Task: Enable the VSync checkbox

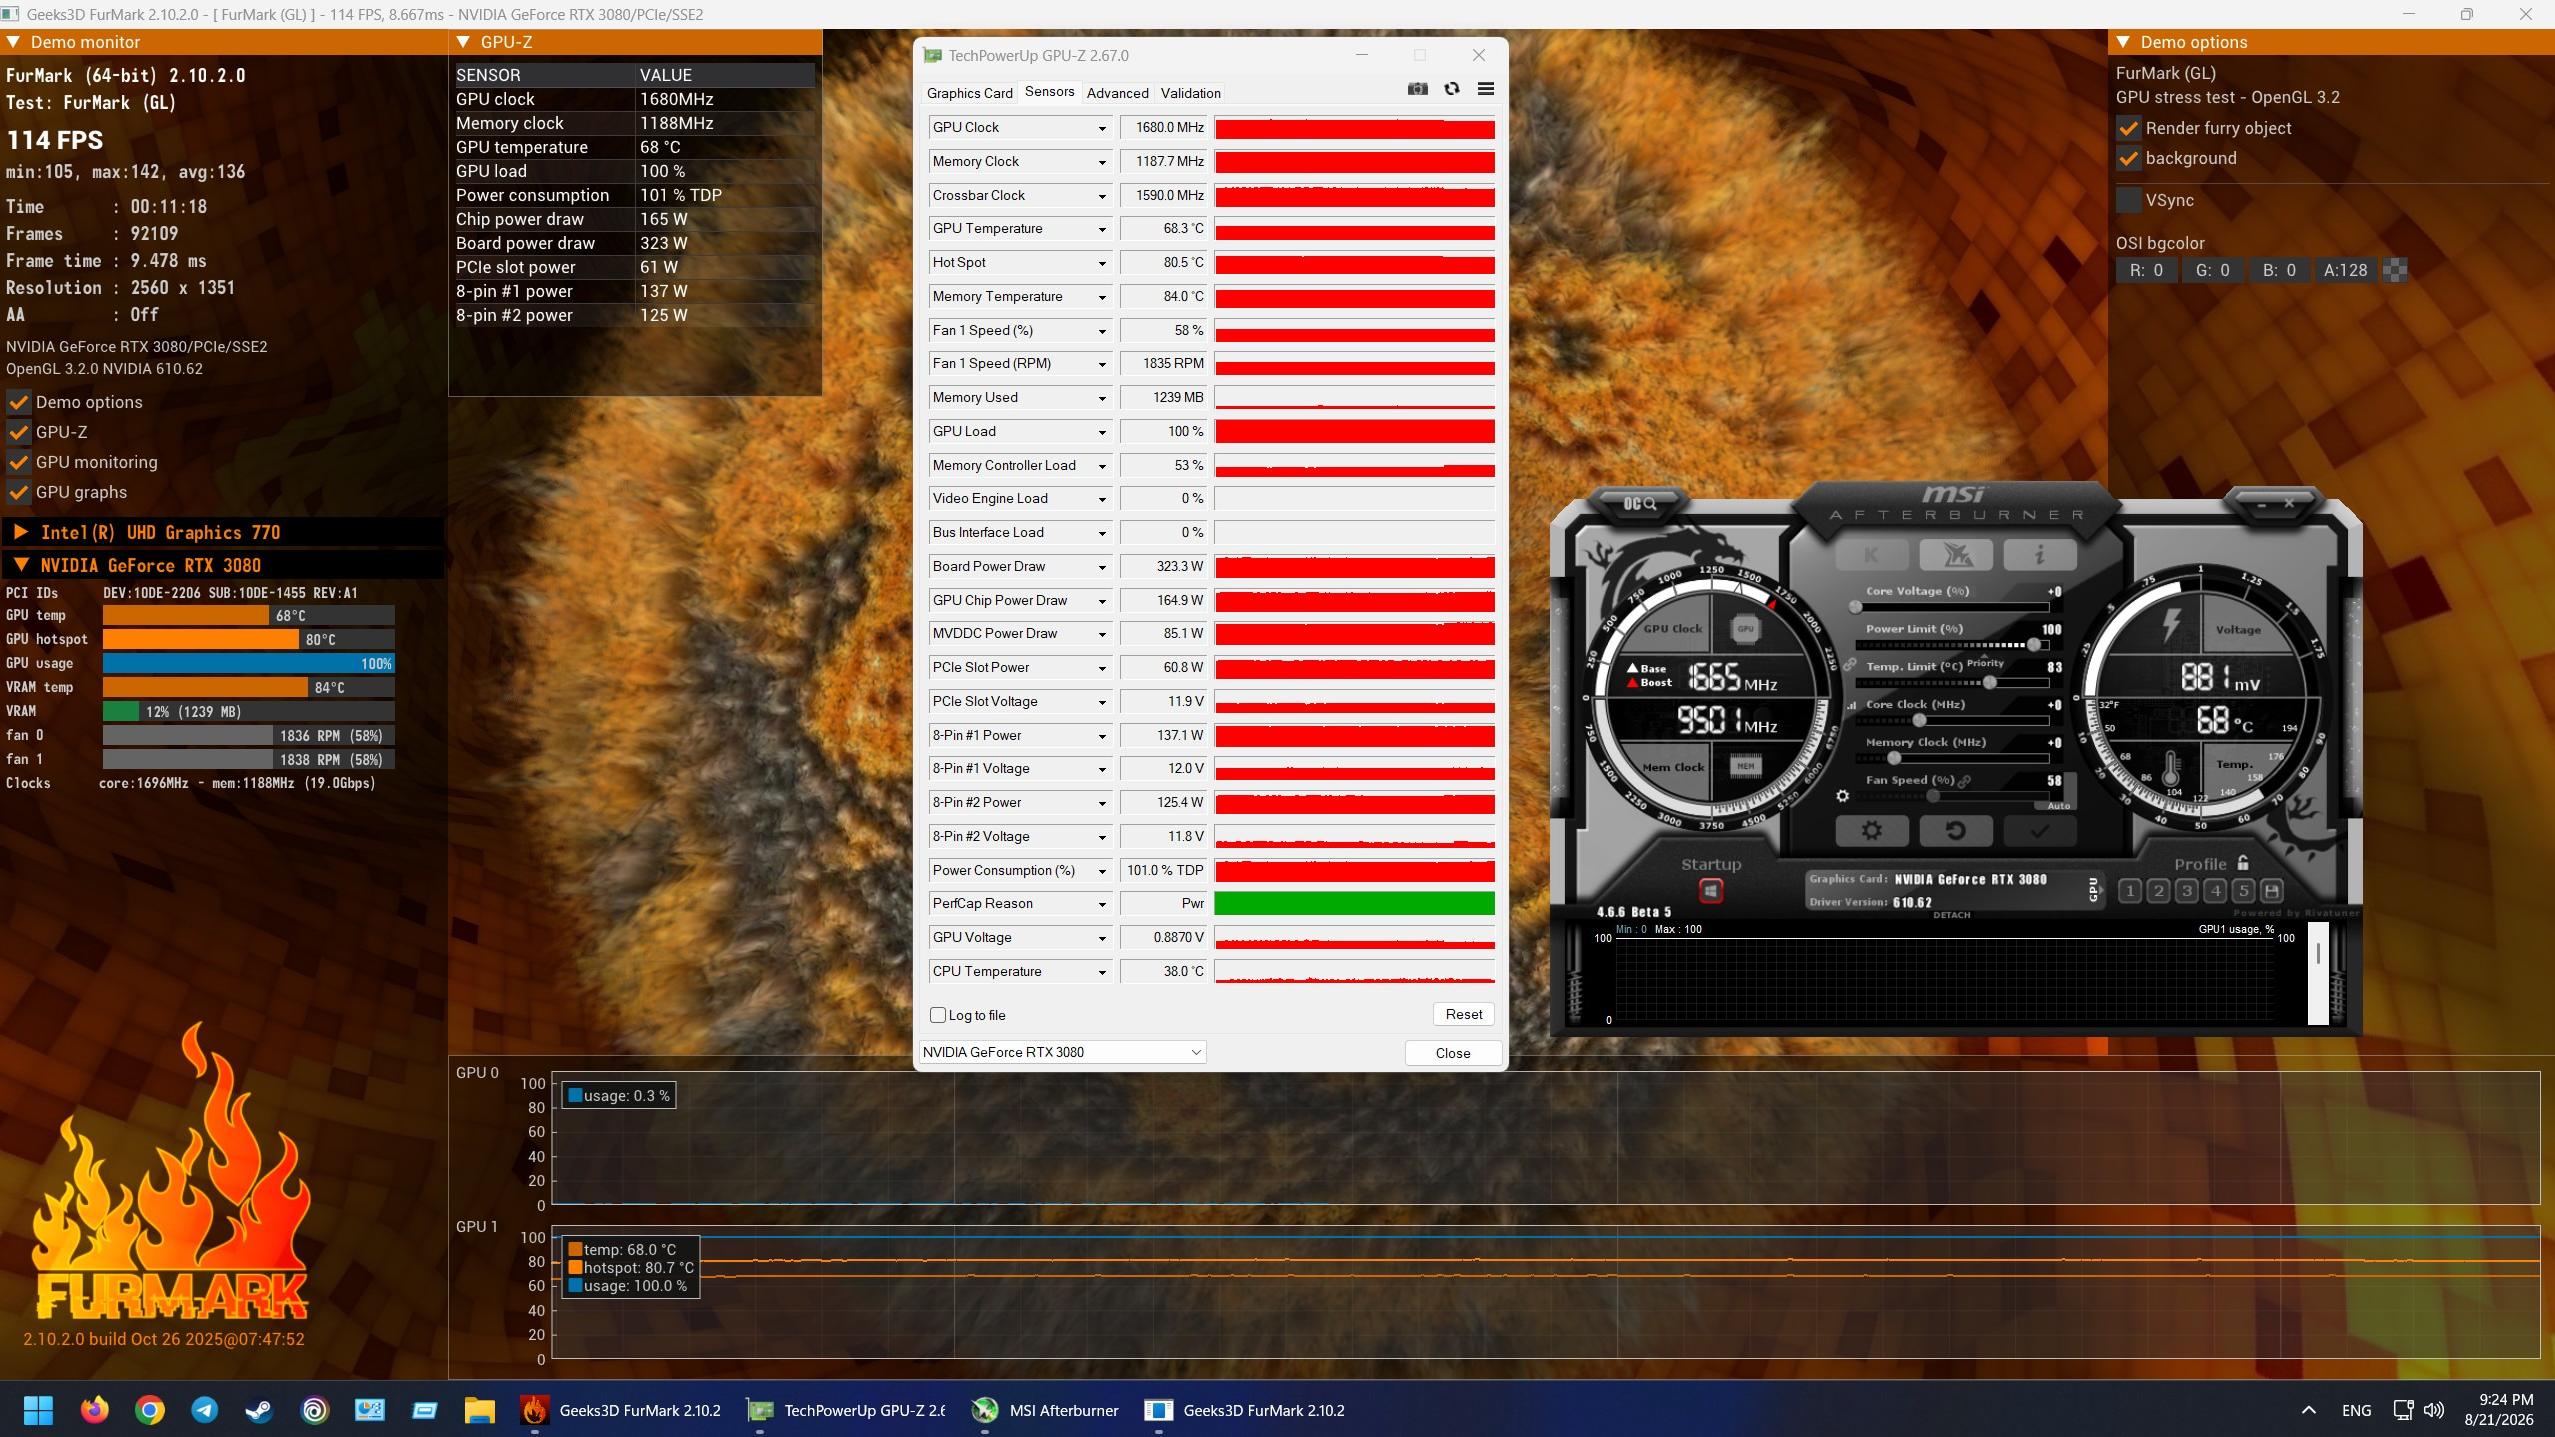Action: click(x=2129, y=200)
